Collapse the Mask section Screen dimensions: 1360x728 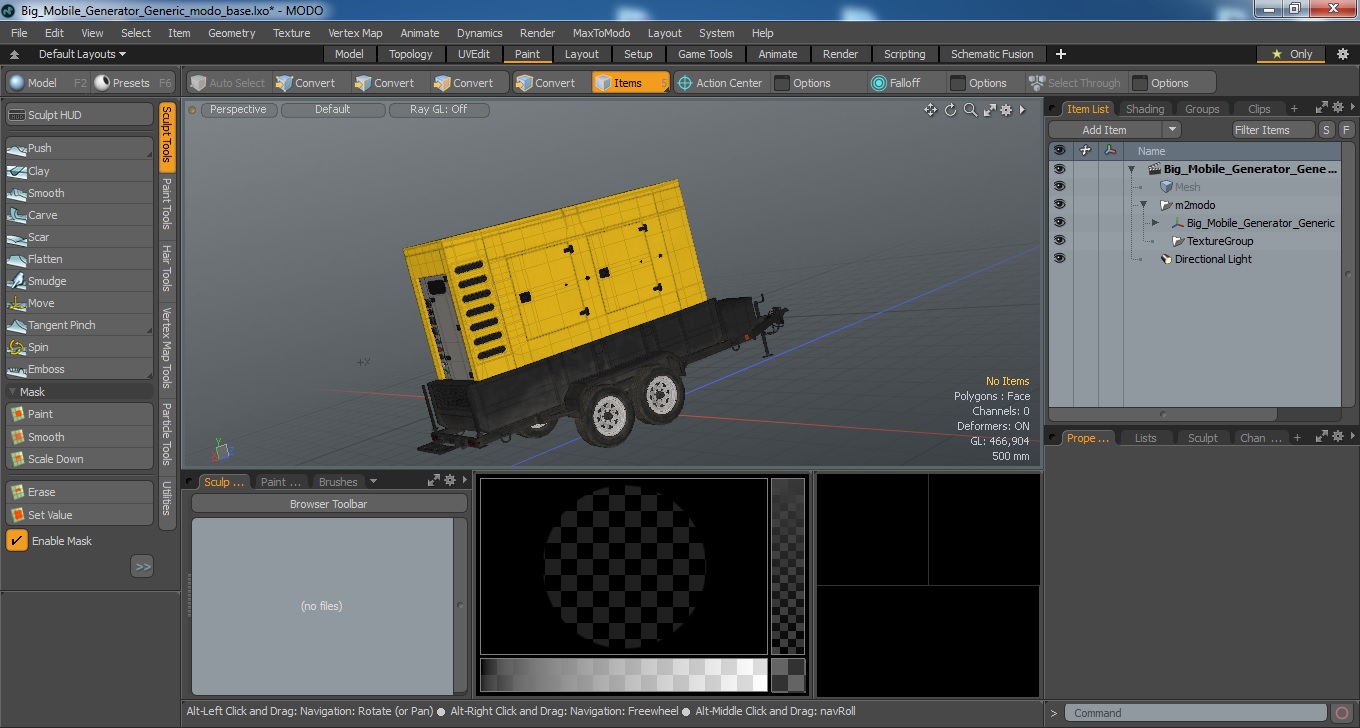coord(13,392)
